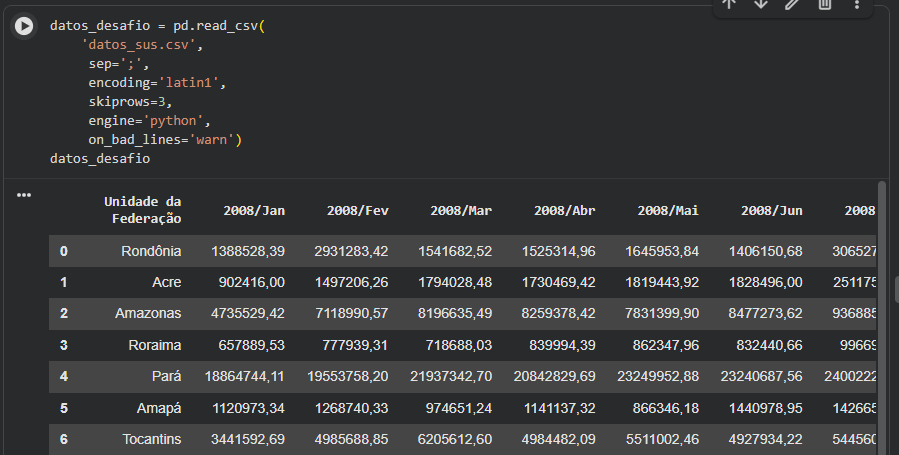Click the 2008/Mar column header
The image size is (899, 455).
(461, 211)
